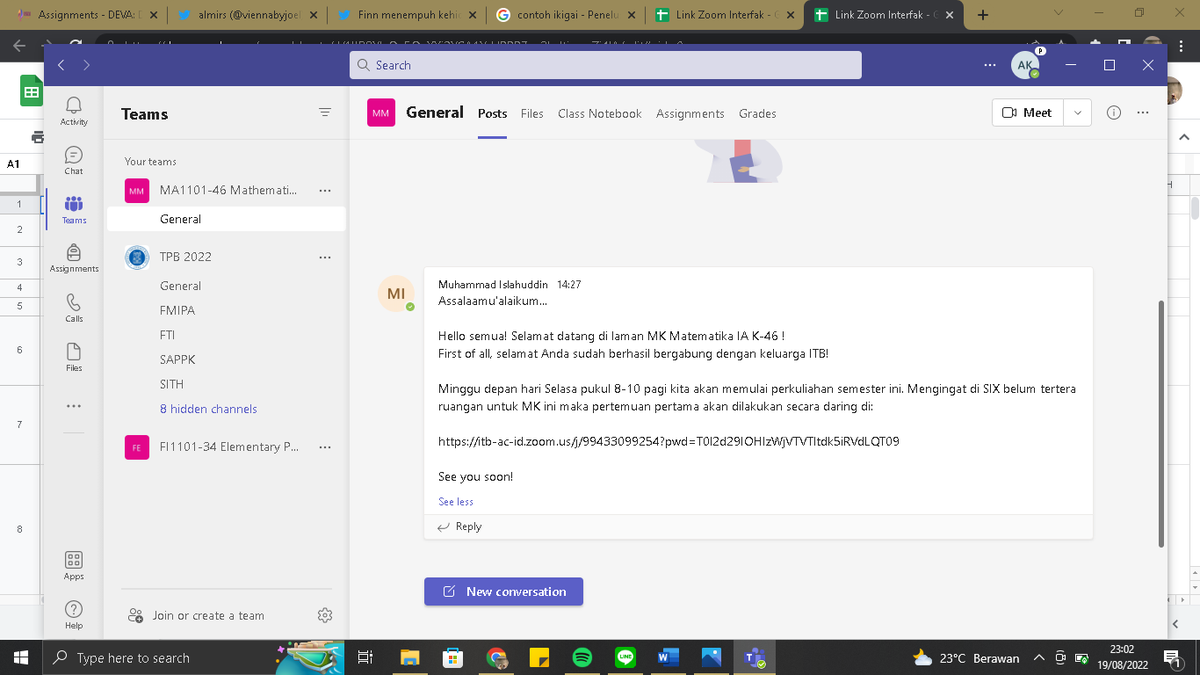This screenshot has width=1200, height=675.
Task: Click the posts vertical scrollbar
Action: tap(1161, 422)
